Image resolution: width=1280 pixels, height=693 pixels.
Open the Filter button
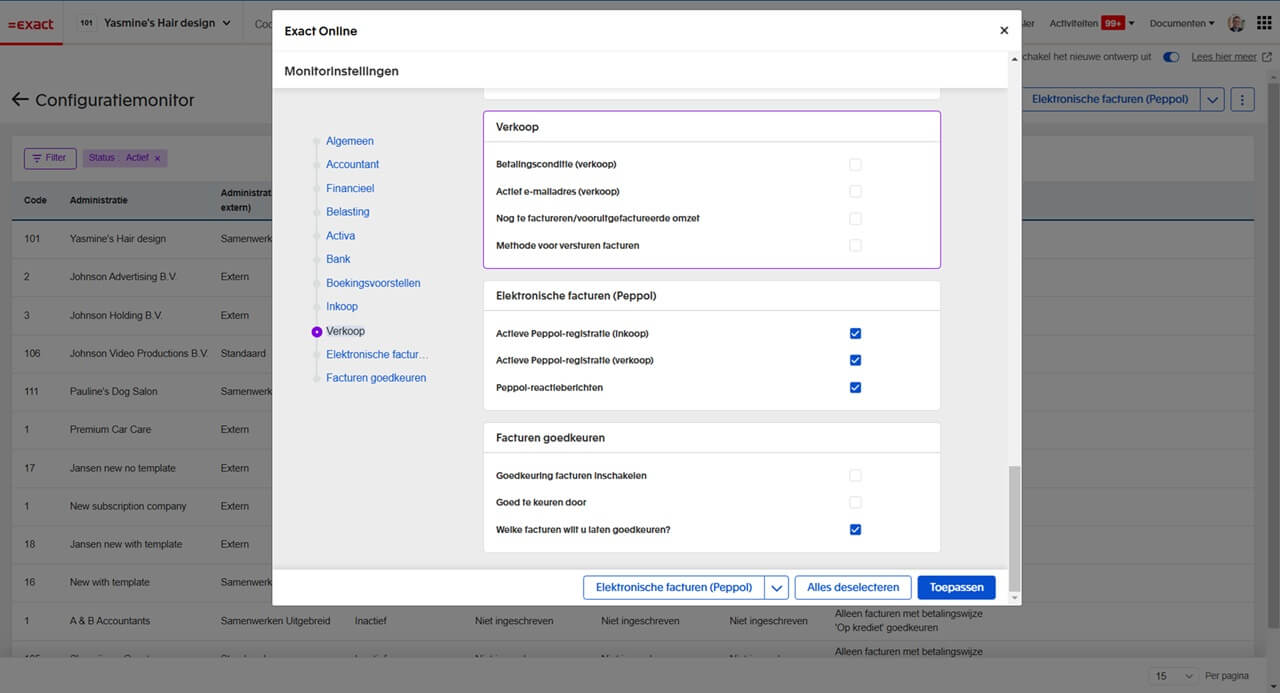click(50, 158)
